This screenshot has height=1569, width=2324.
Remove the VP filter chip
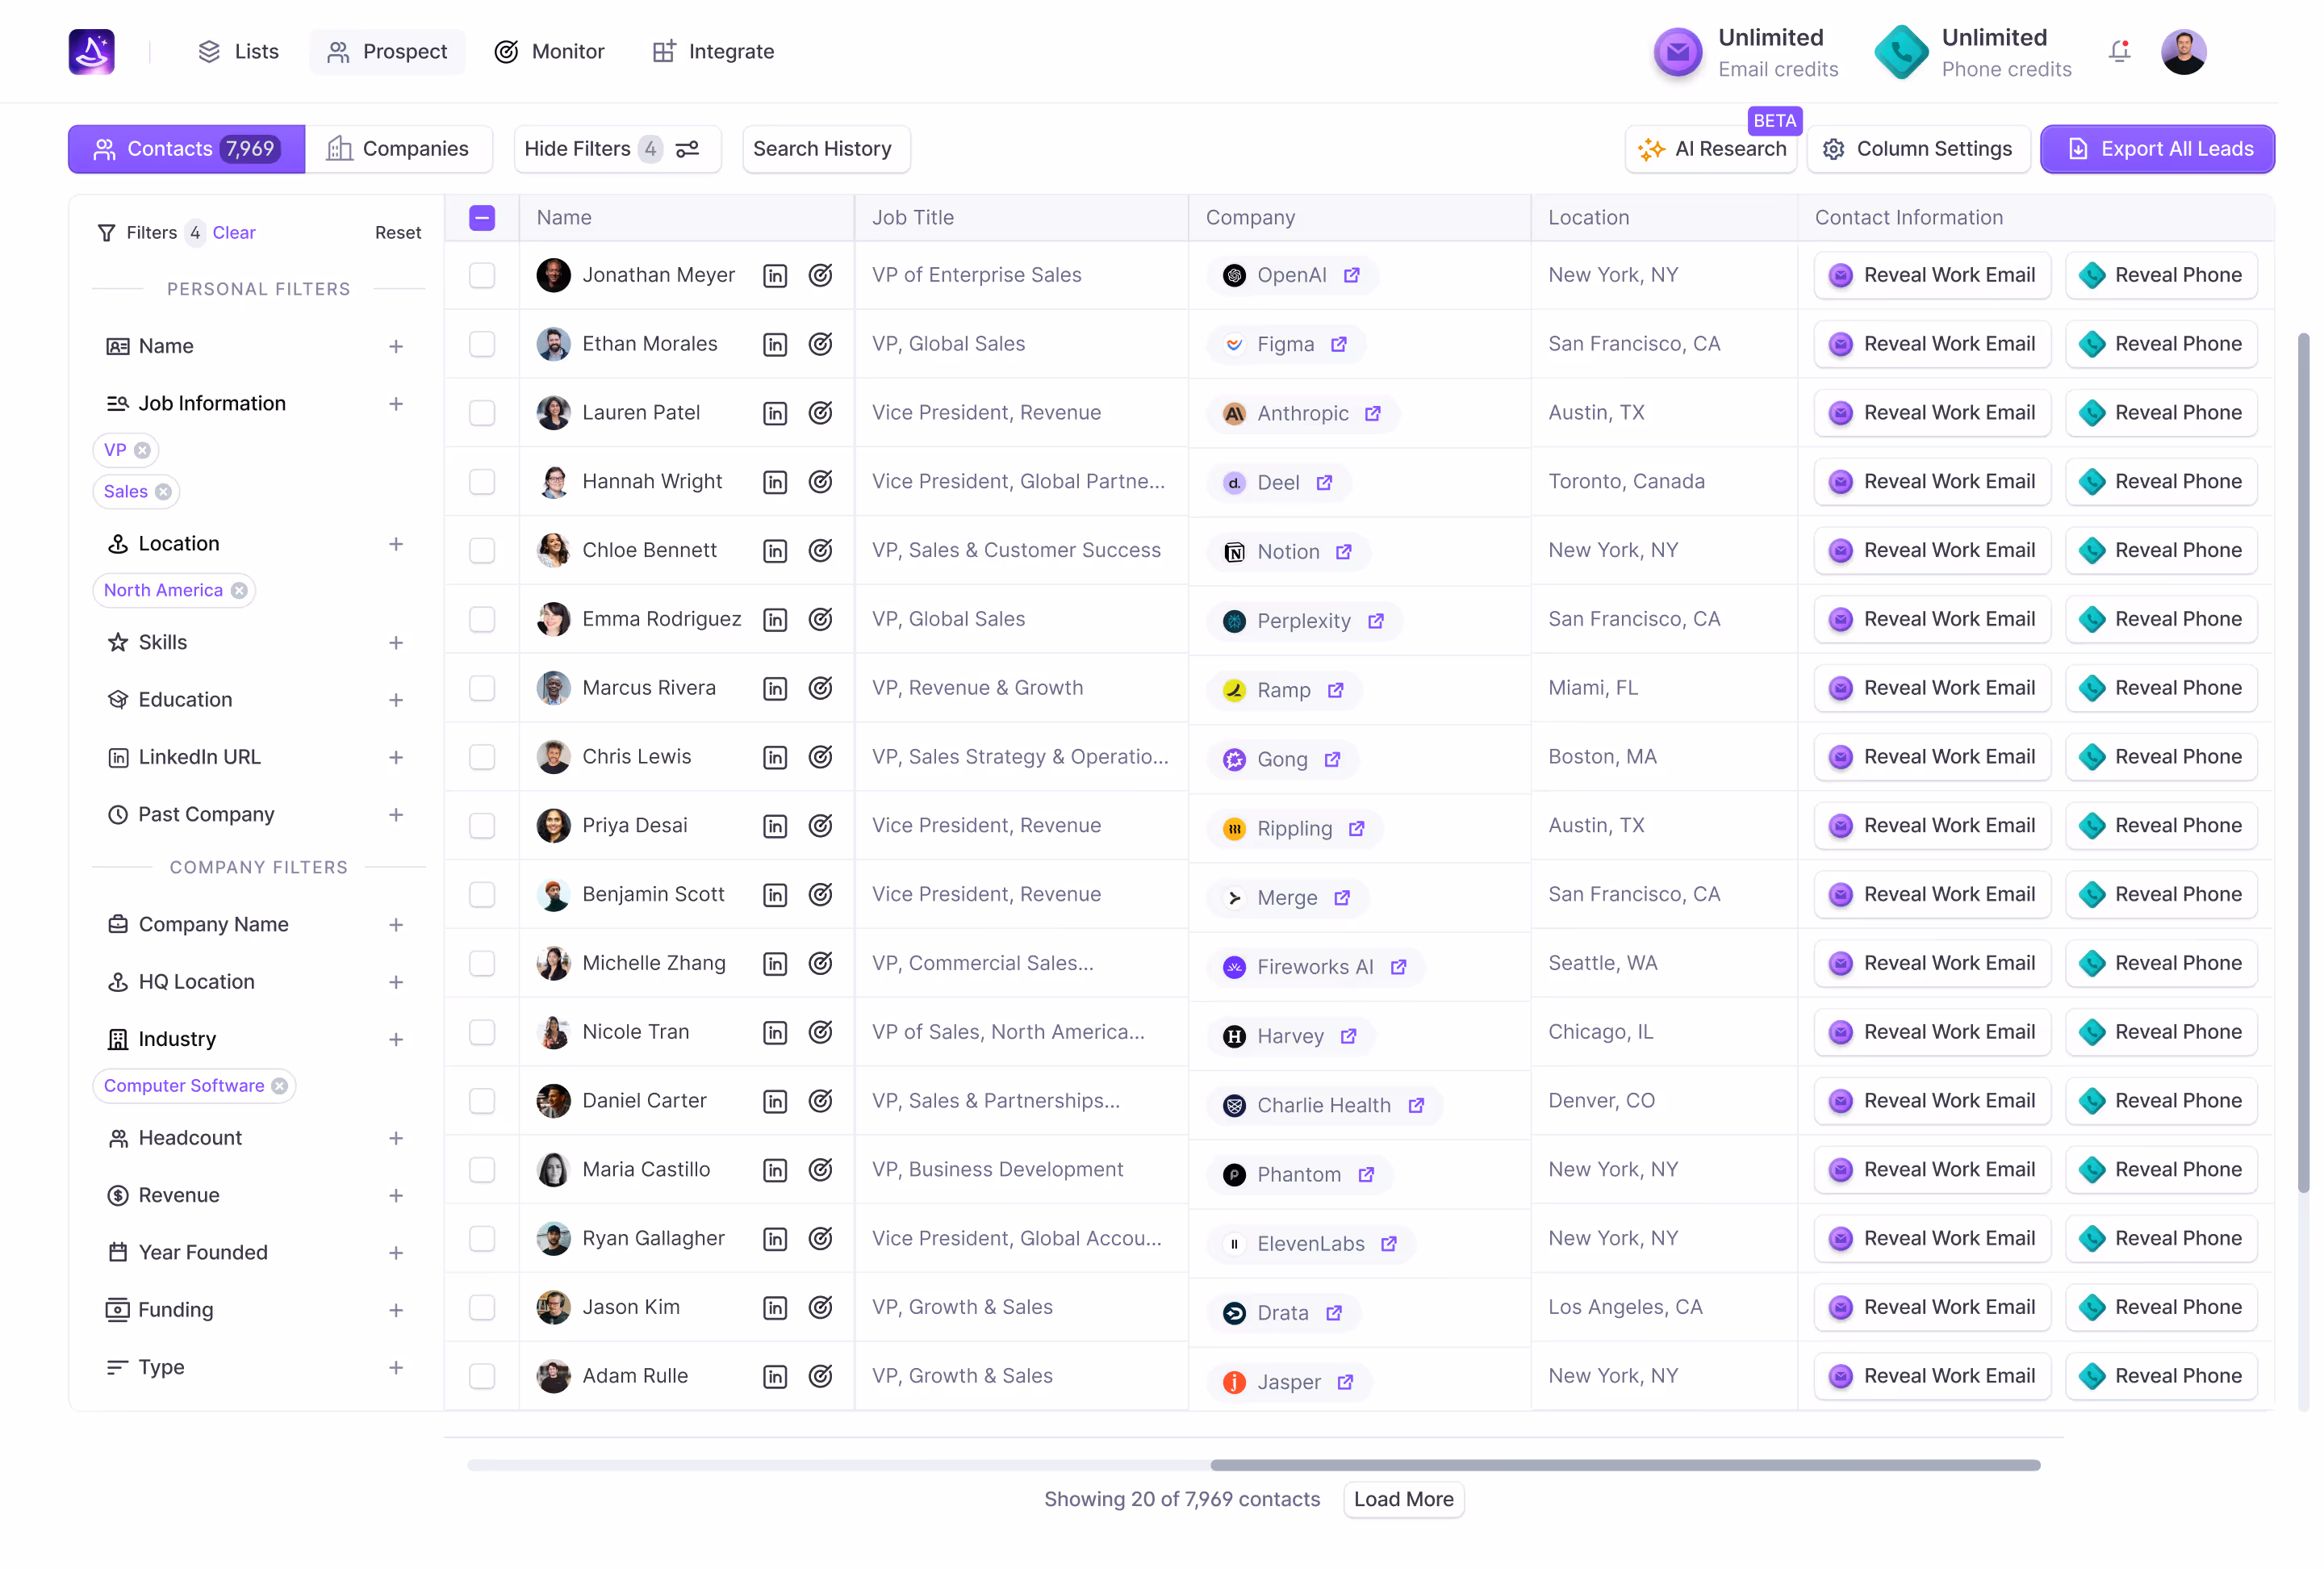(143, 450)
